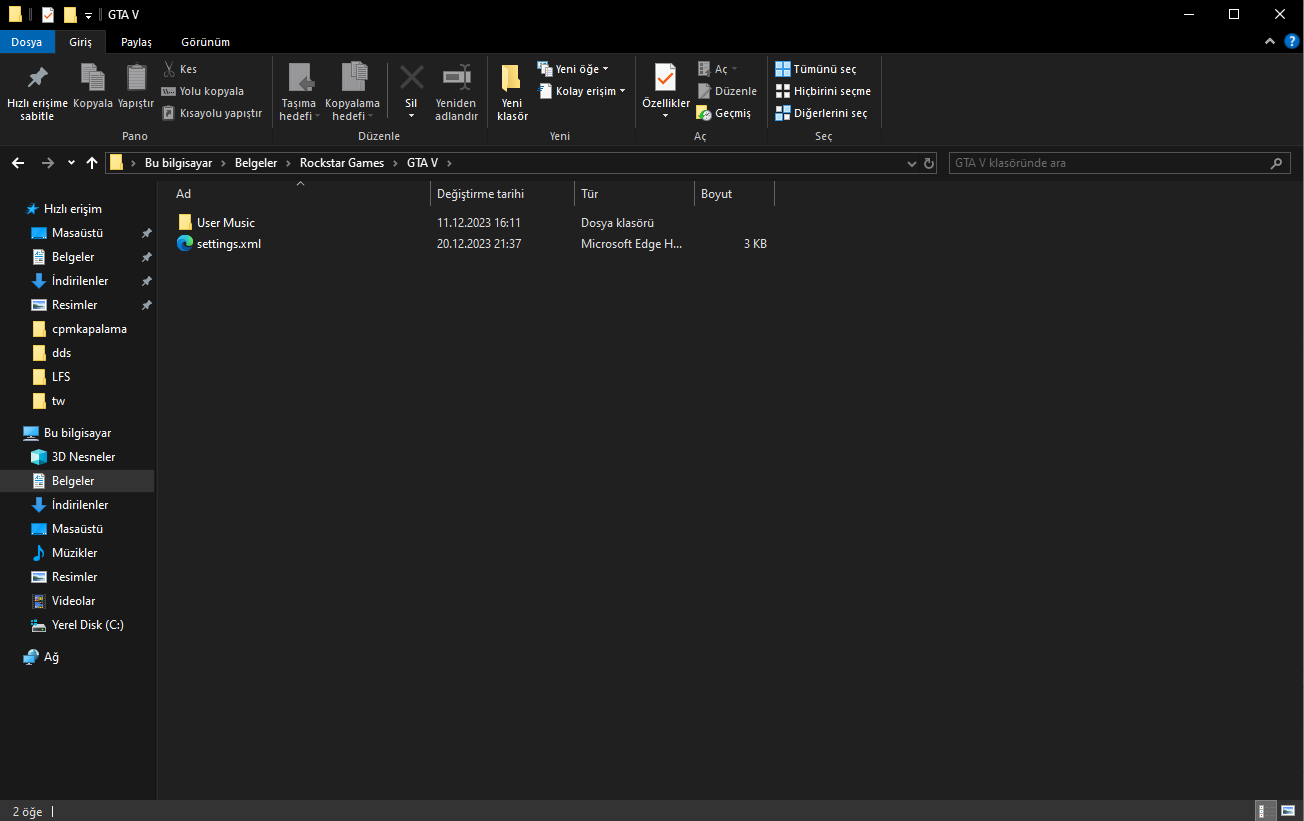The height and width of the screenshot is (821, 1304).
Task: Open Videolar in the sidebar
Action: tap(73, 601)
